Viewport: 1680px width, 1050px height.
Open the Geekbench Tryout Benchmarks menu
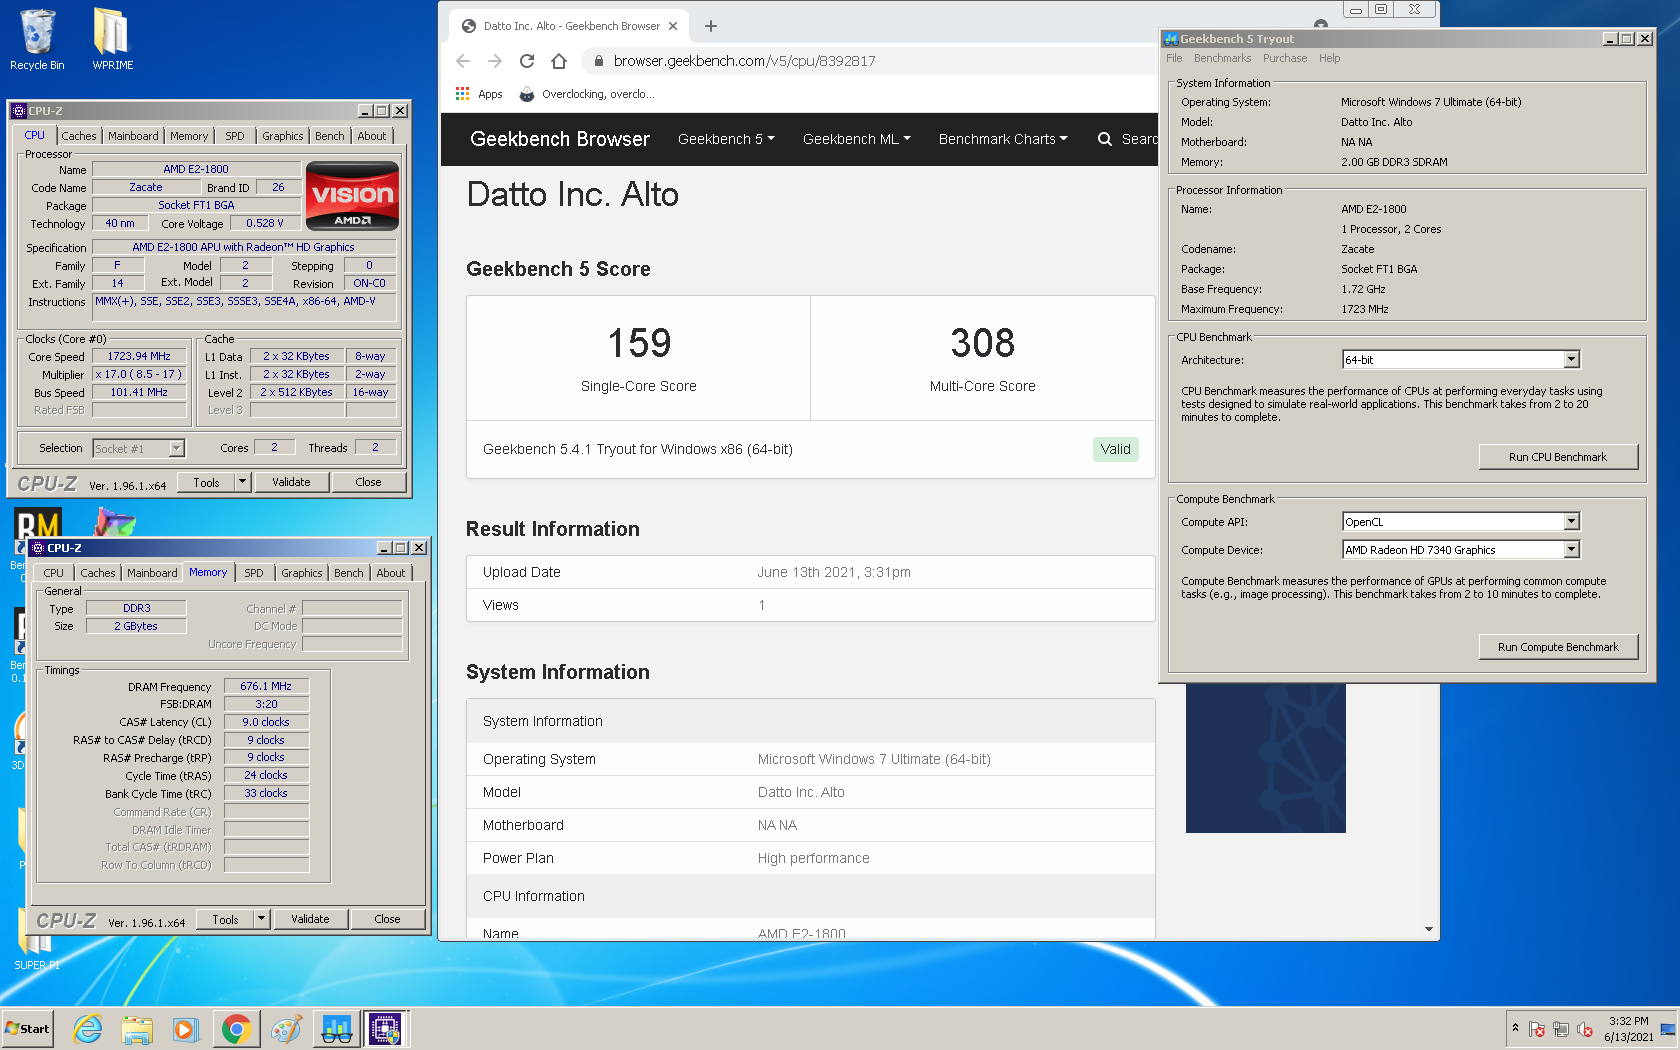(x=1222, y=58)
